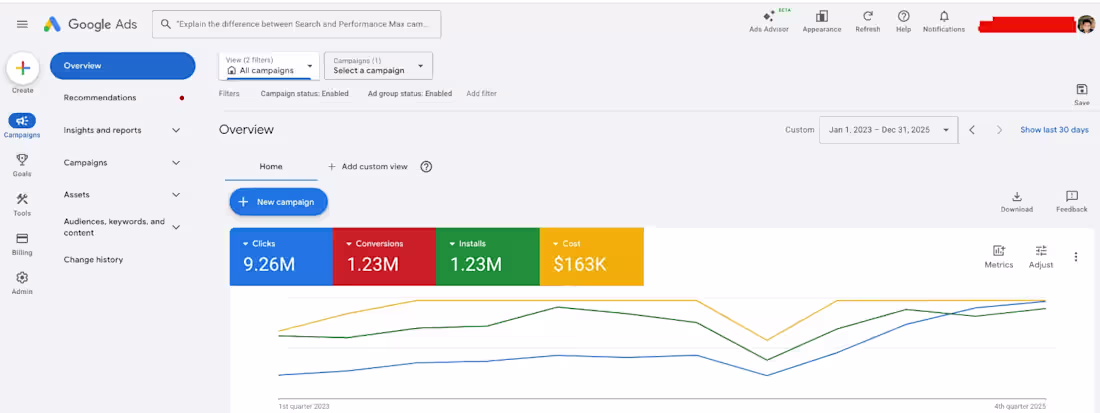Refresh the Google Ads data

[868, 21]
